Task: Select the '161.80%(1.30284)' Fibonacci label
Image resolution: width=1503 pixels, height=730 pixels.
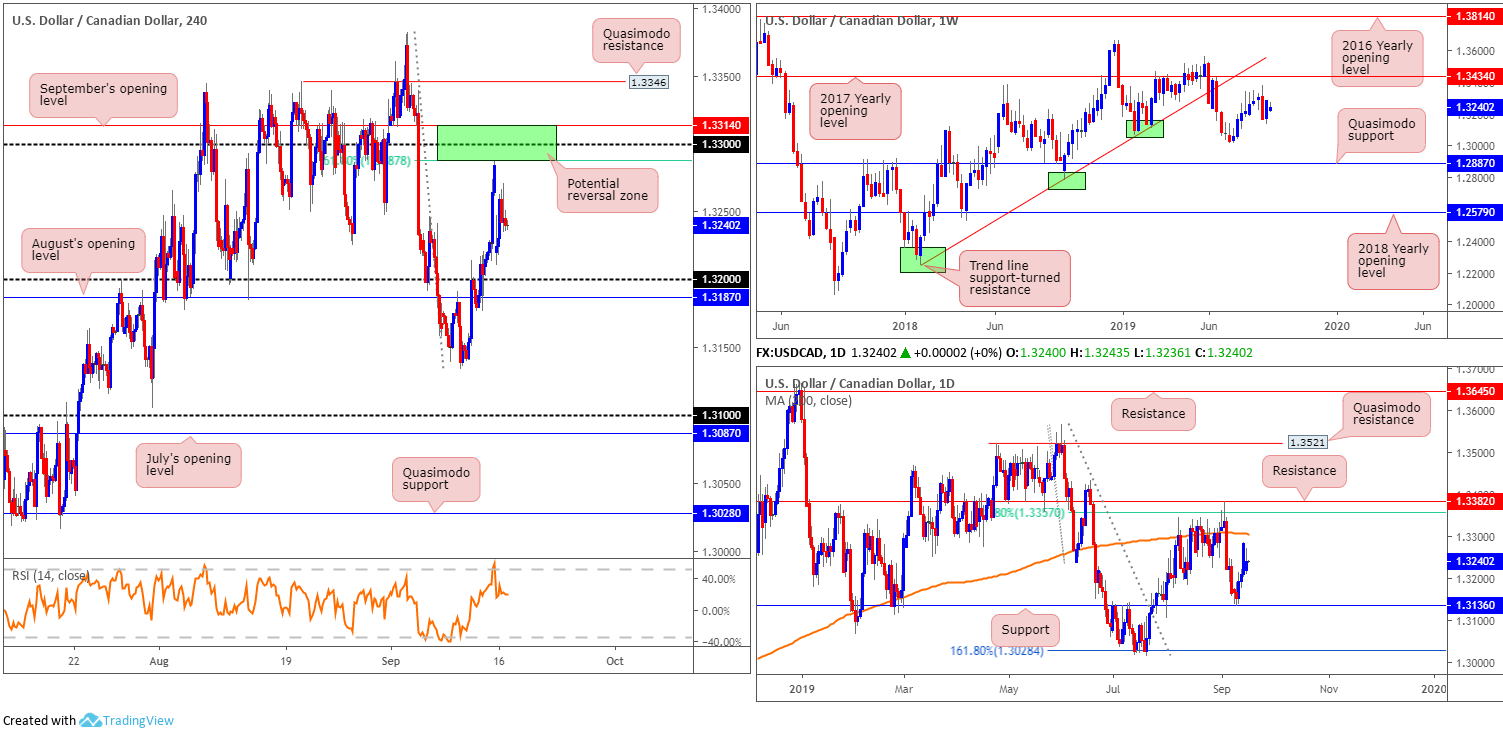Action: pos(997,651)
